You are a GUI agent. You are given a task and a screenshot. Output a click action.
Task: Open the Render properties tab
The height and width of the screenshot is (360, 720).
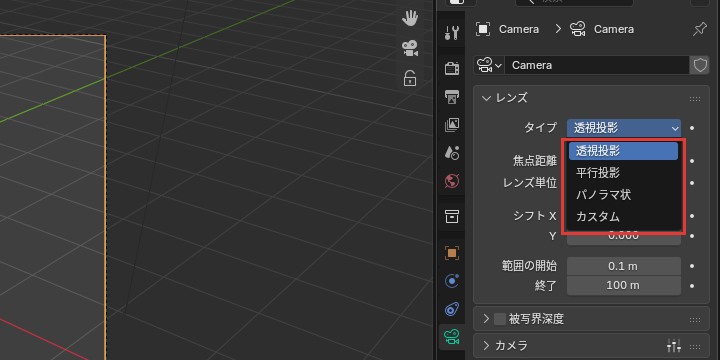(x=452, y=69)
